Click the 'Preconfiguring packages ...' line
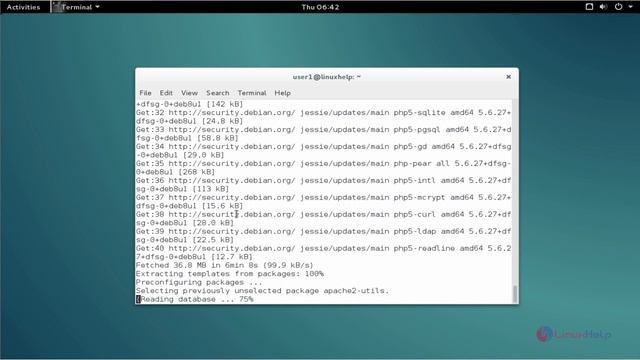This screenshot has height=360, width=640. tap(199, 282)
